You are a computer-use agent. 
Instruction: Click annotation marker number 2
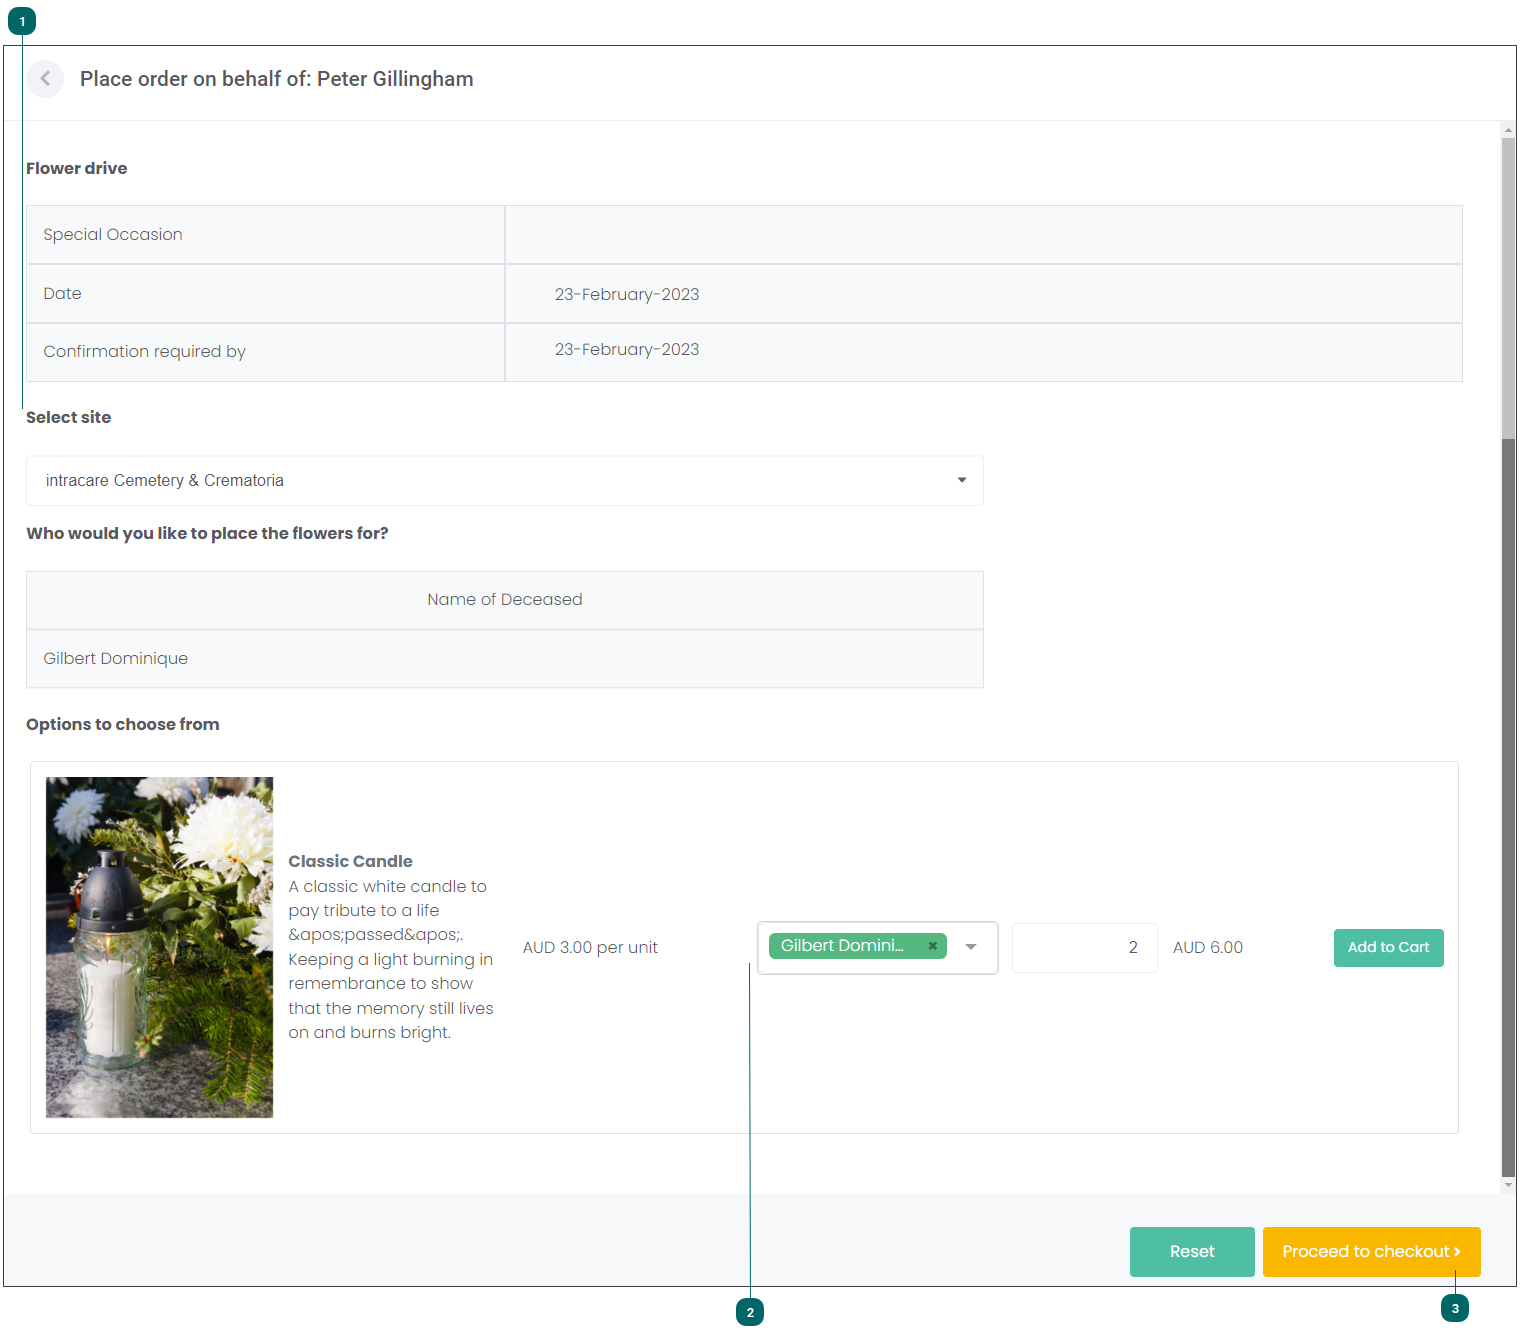click(750, 1312)
